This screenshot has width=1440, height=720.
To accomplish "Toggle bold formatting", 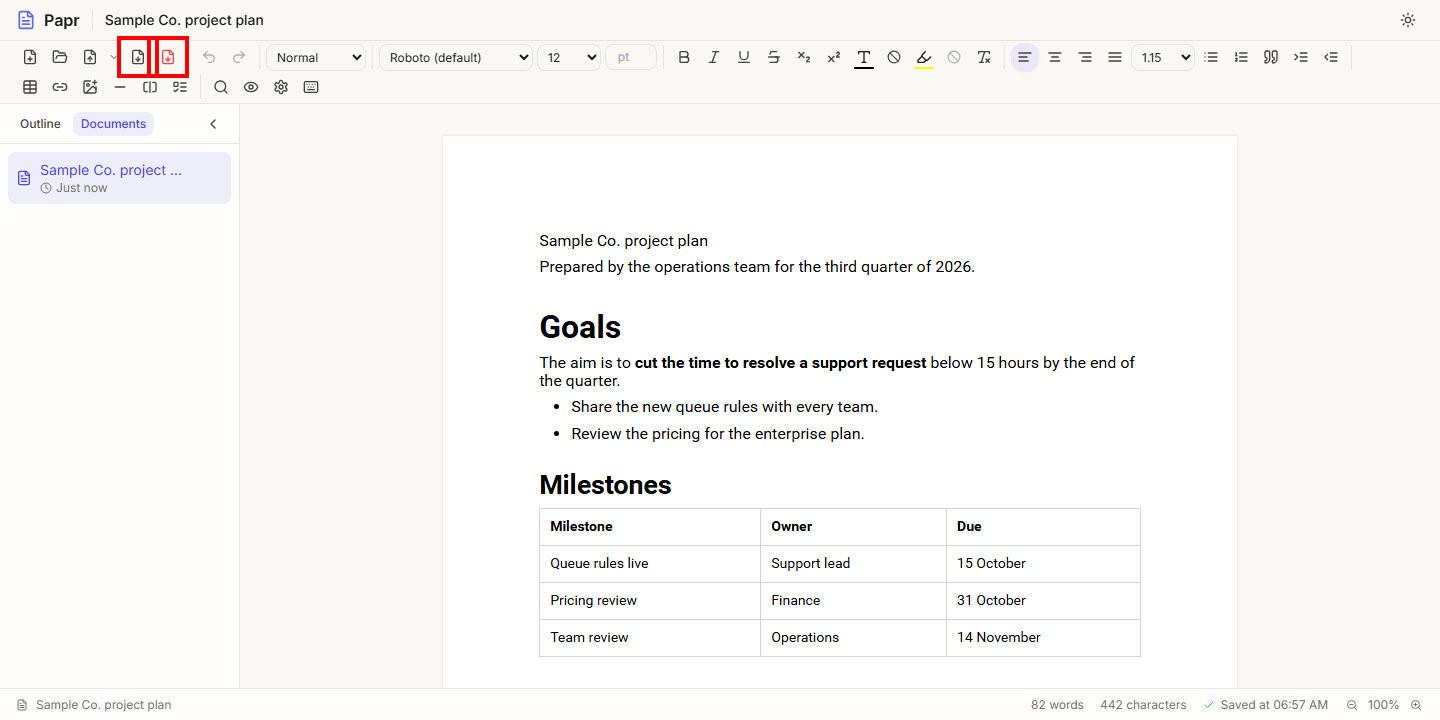I will click(684, 57).
